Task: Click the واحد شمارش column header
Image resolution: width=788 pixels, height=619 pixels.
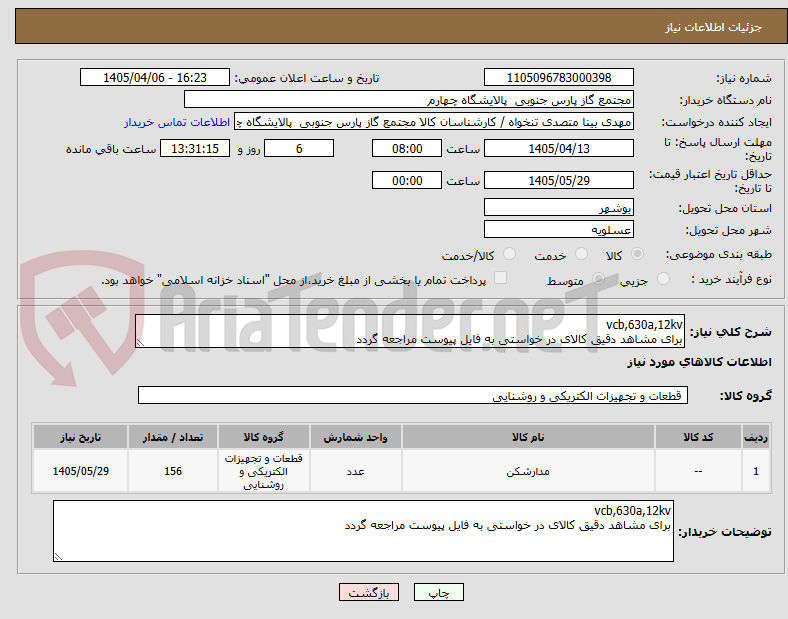Action: click(x=355, y=437)
